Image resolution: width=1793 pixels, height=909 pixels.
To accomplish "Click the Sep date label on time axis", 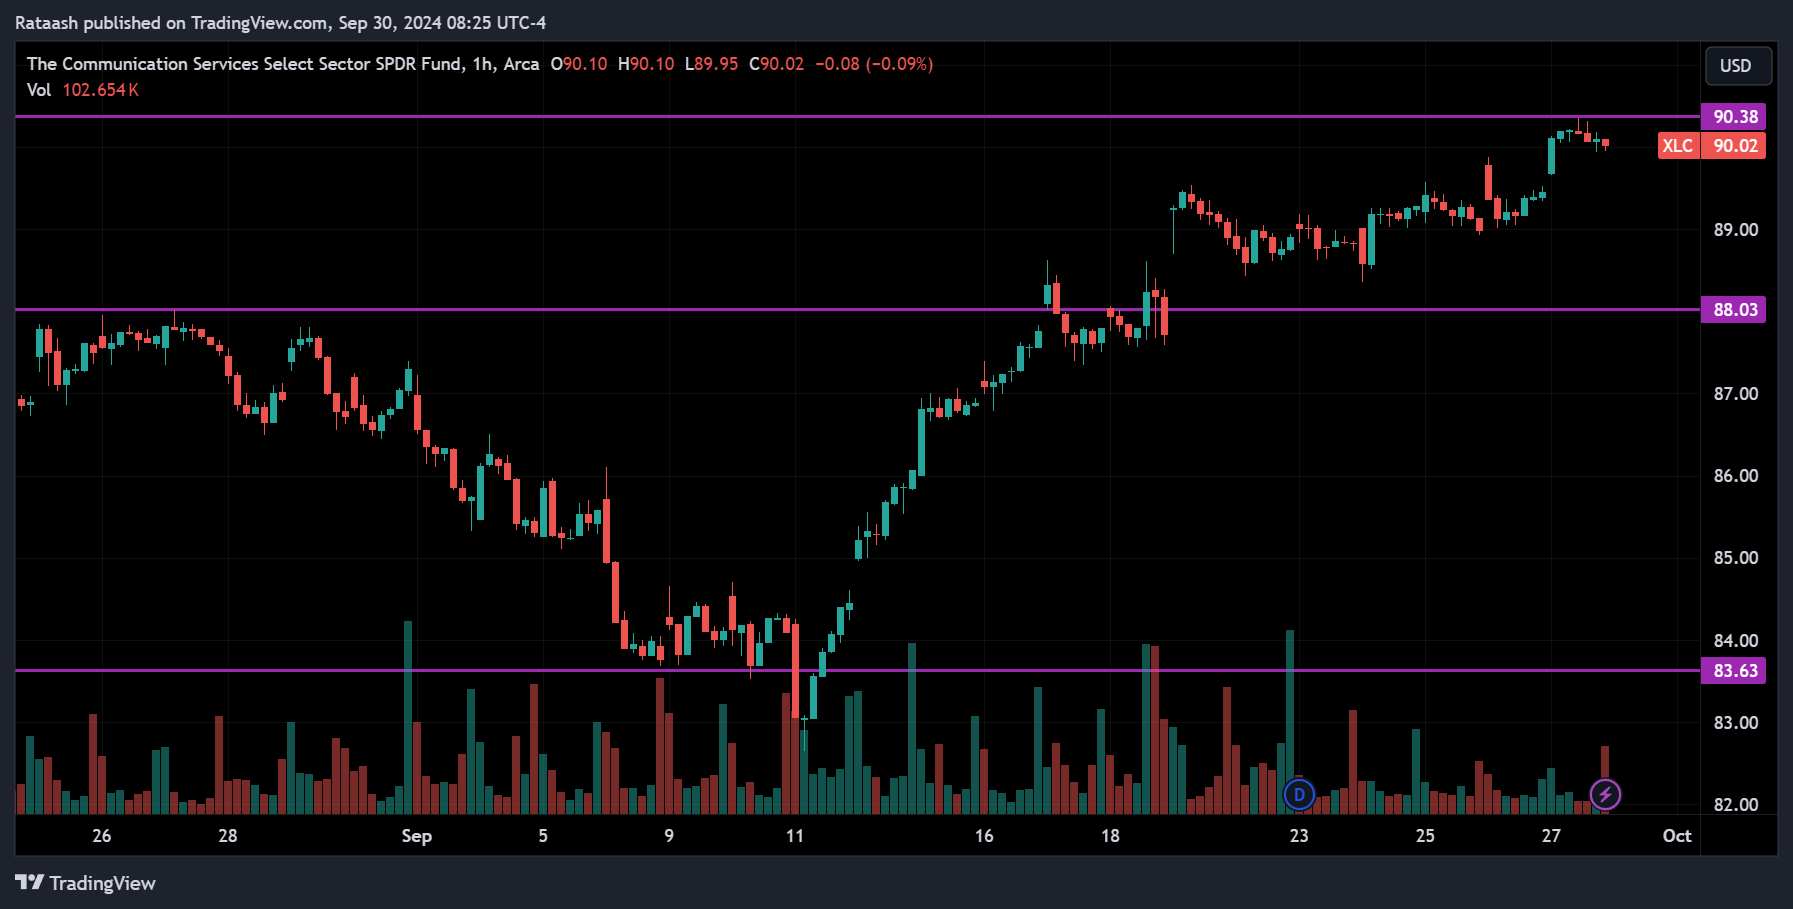I will click(x=417, y=836).
